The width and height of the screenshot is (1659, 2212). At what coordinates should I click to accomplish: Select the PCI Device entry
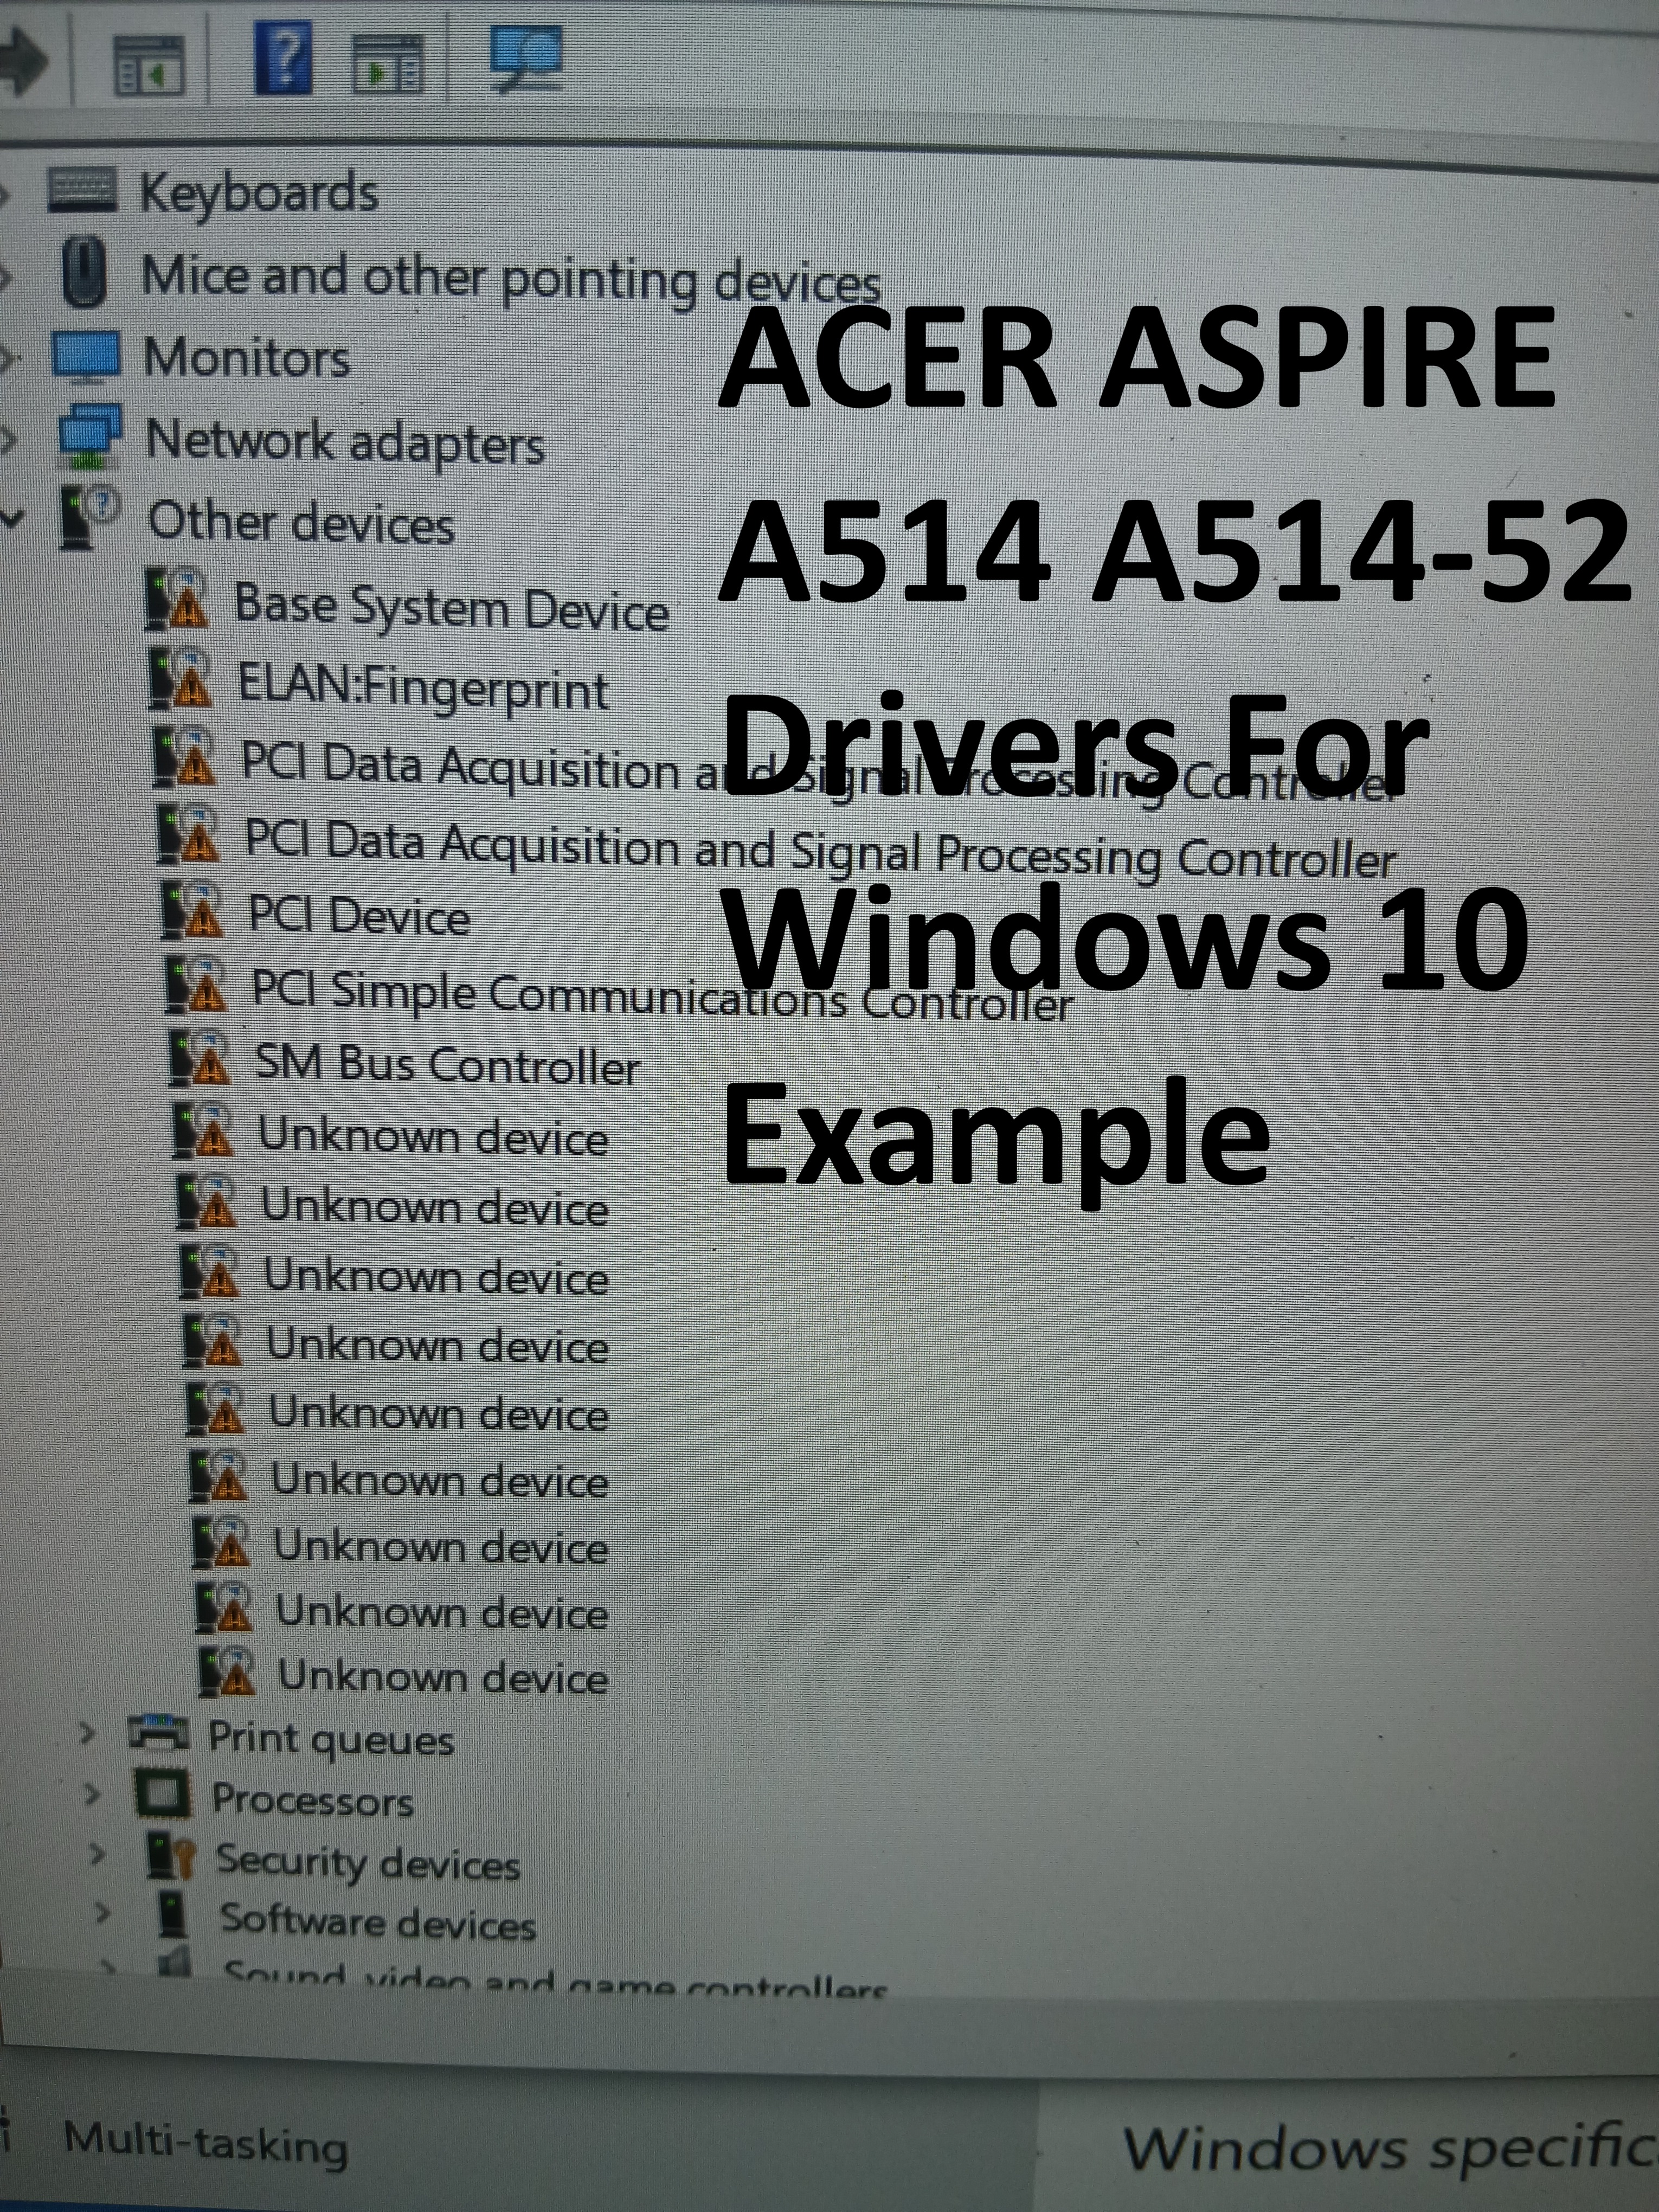click(359, 915)
